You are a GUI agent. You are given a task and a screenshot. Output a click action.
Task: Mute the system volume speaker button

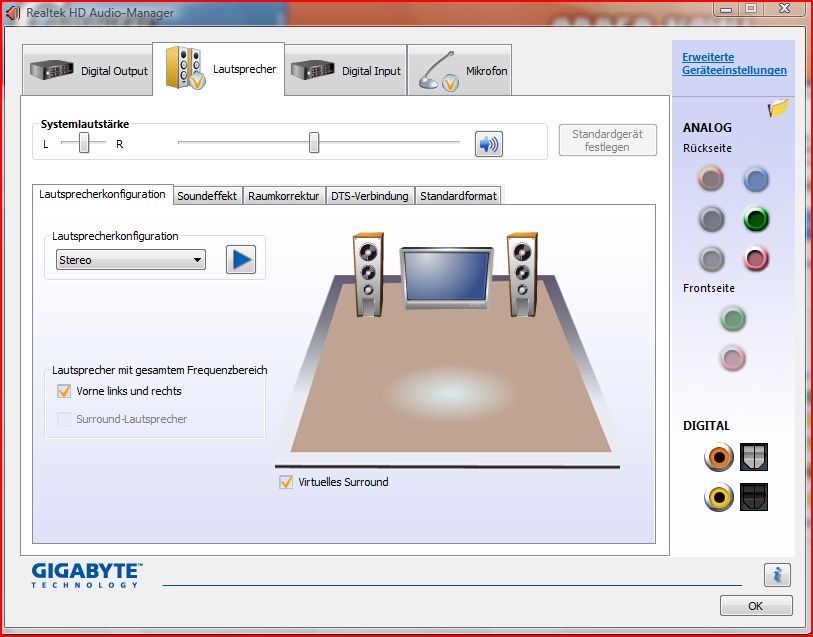(x=488, y=144)
